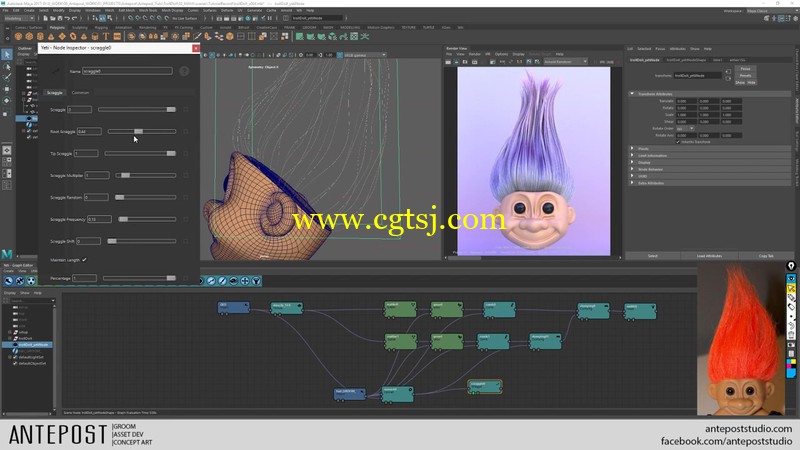
Task: Click the IPR pause icon in status line
Action: click(x=270, y=18)
